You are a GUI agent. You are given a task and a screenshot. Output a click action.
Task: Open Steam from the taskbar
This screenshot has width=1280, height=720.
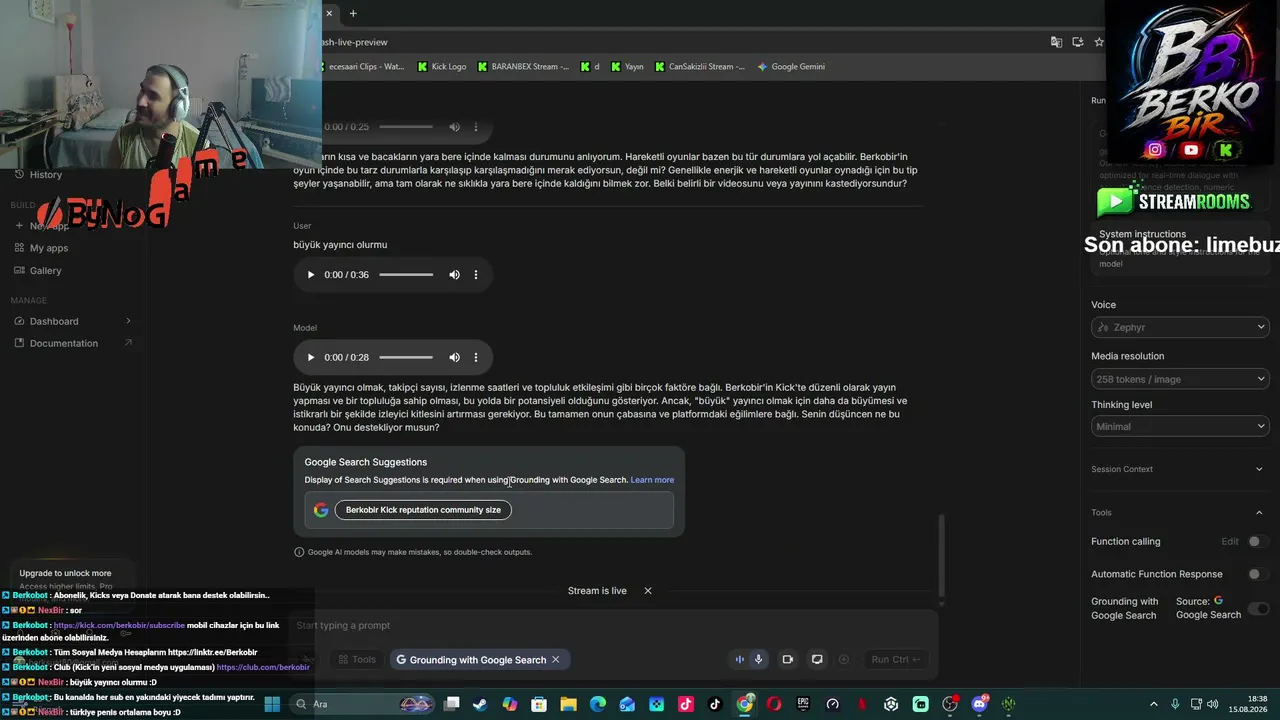(x=481, y=704)
